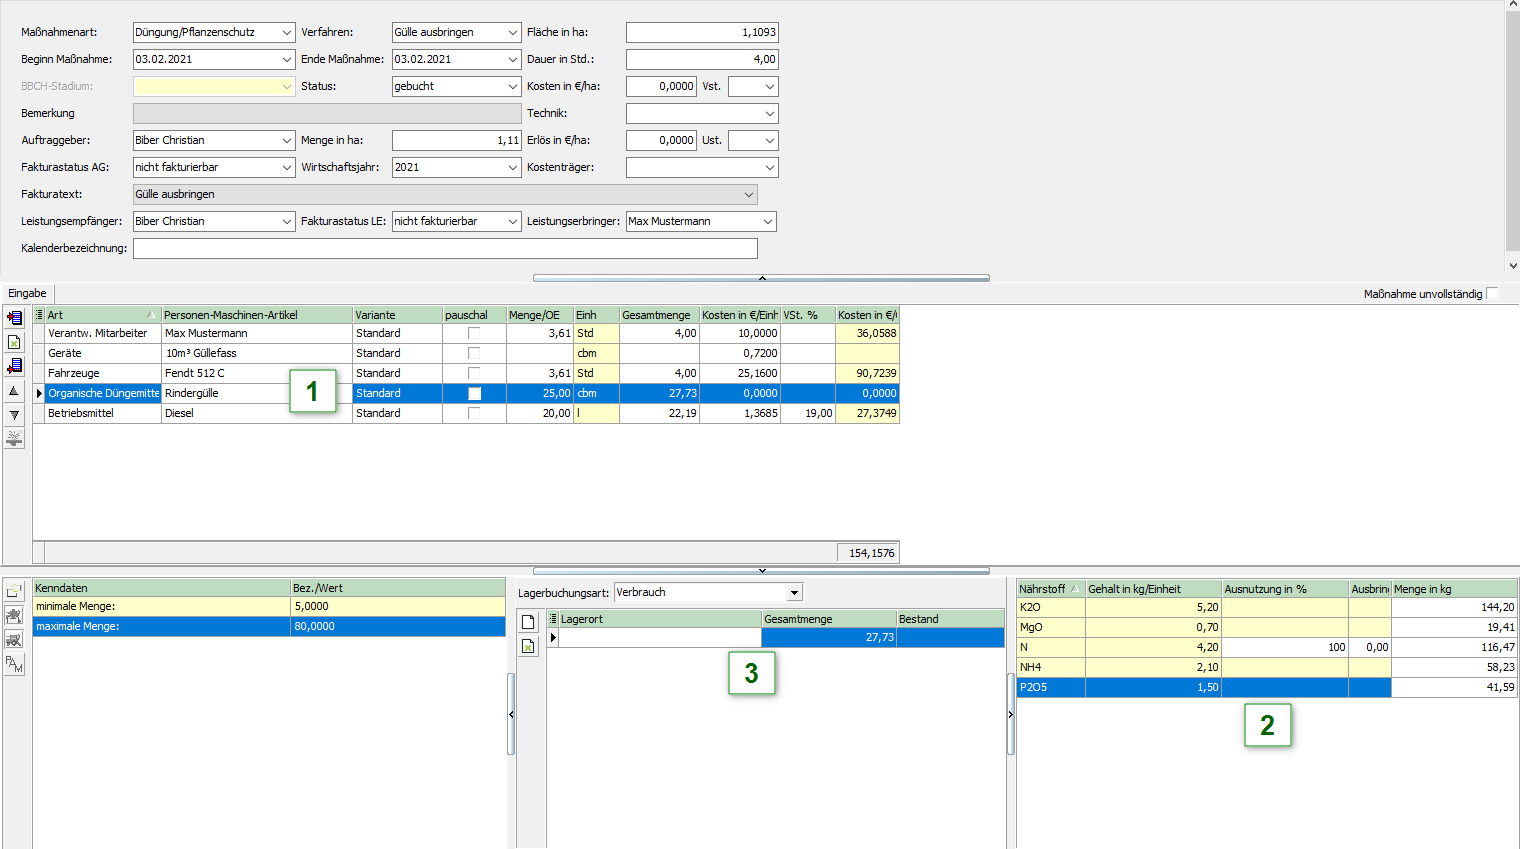Sort by the Nährstoff column header
Image resolution: width=1520 pixels, height=849 pixels.
pos(1042,589)
